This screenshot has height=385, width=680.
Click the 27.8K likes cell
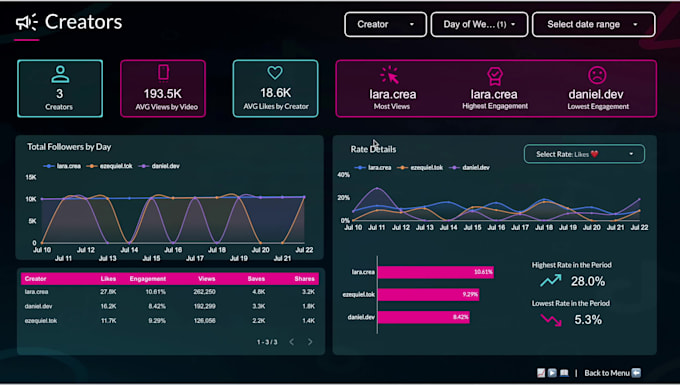click(108, 292)
